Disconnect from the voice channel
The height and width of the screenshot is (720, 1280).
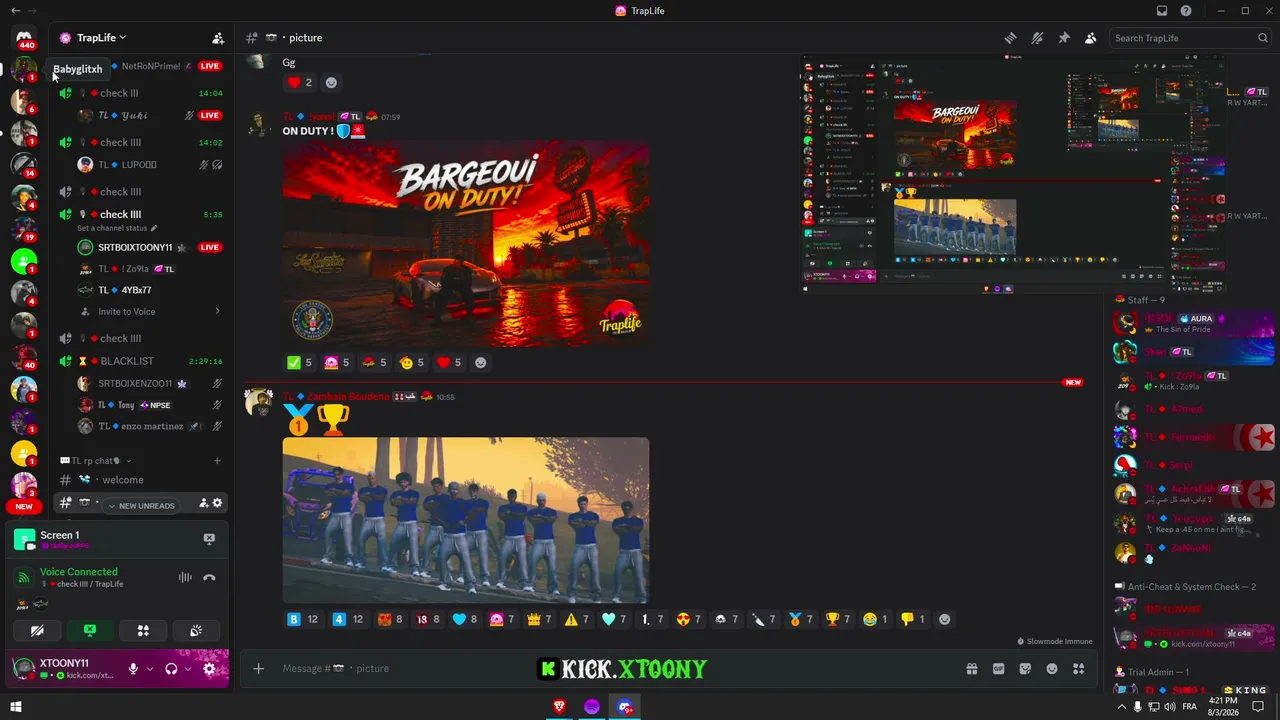pos(209,577)
